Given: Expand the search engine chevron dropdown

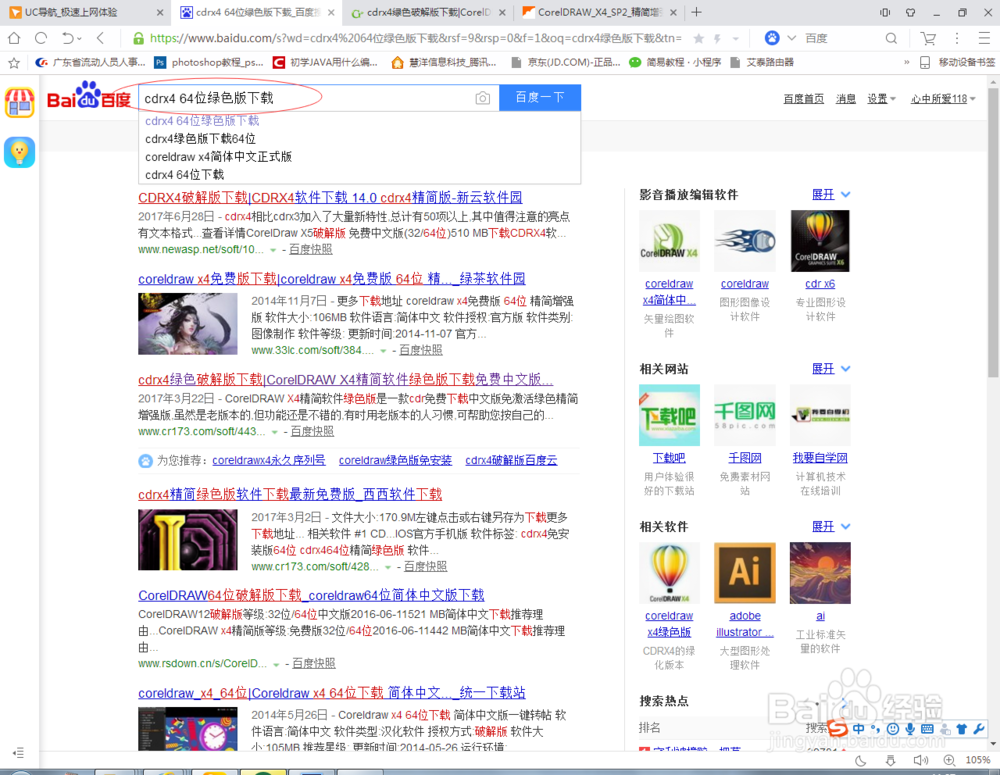Looking at the screenshot, I should tap(791, 38).
